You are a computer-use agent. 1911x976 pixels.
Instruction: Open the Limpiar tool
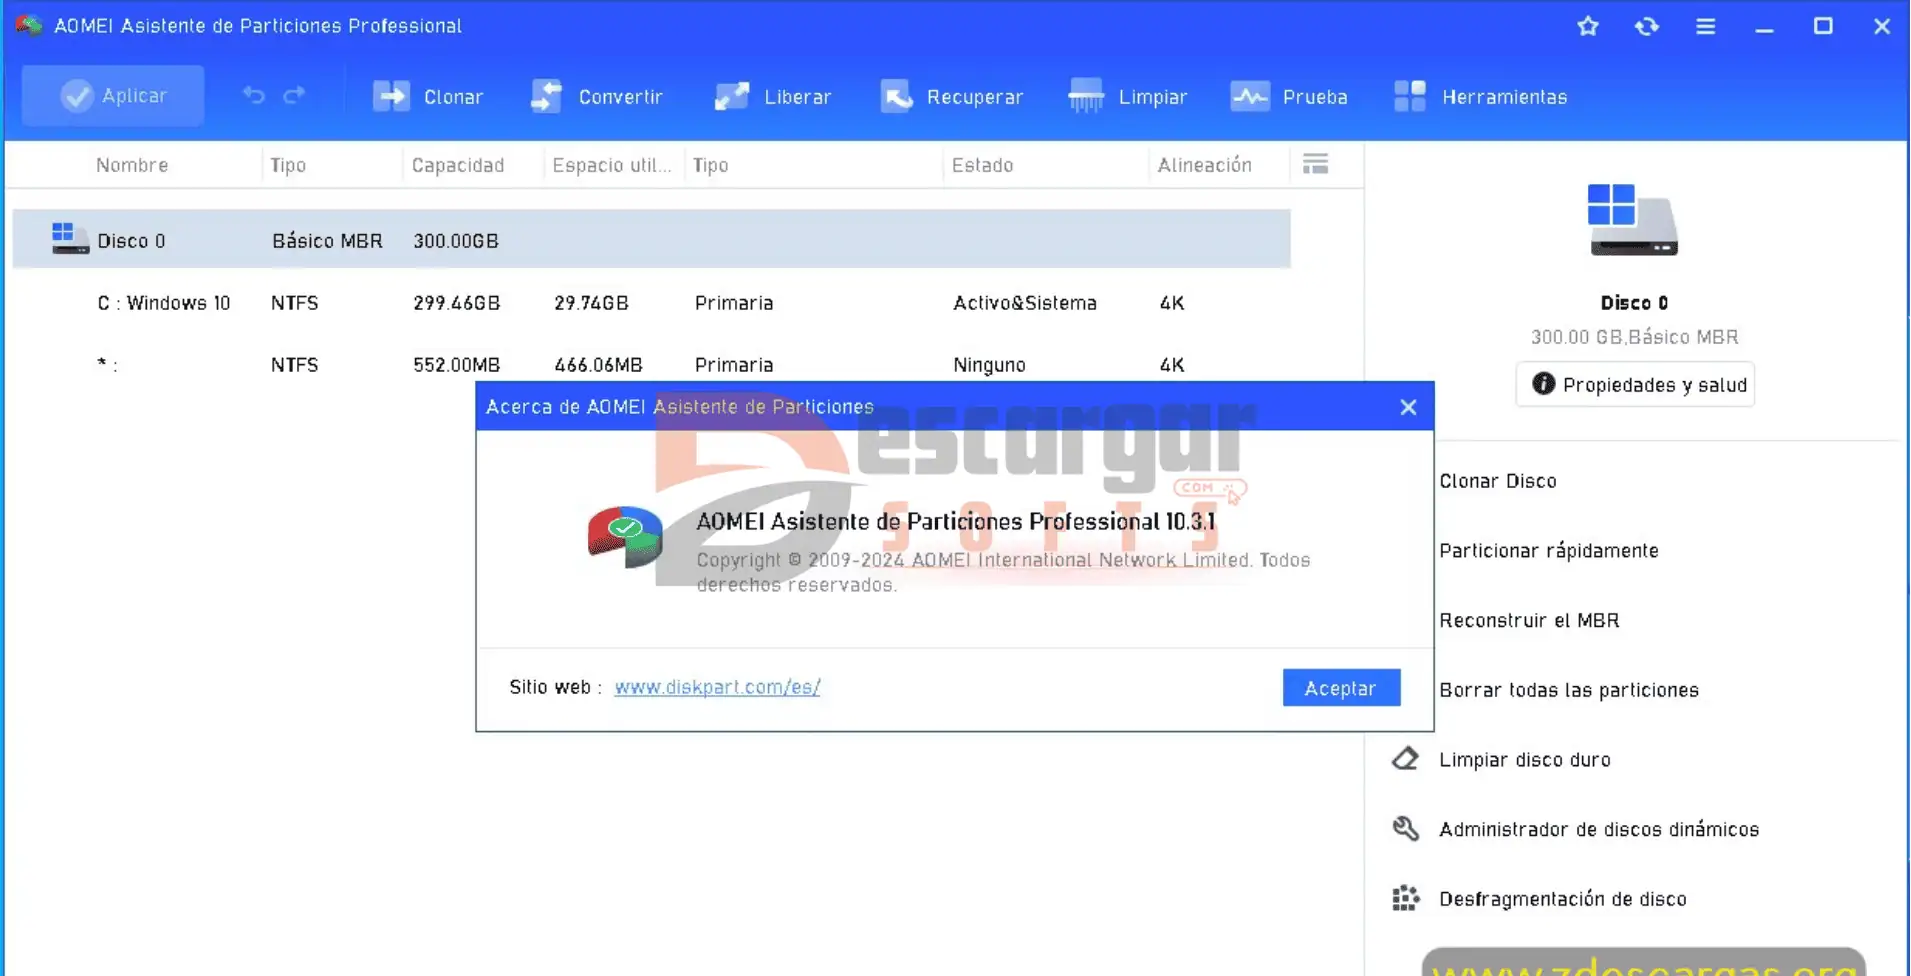coord(1128,97)
